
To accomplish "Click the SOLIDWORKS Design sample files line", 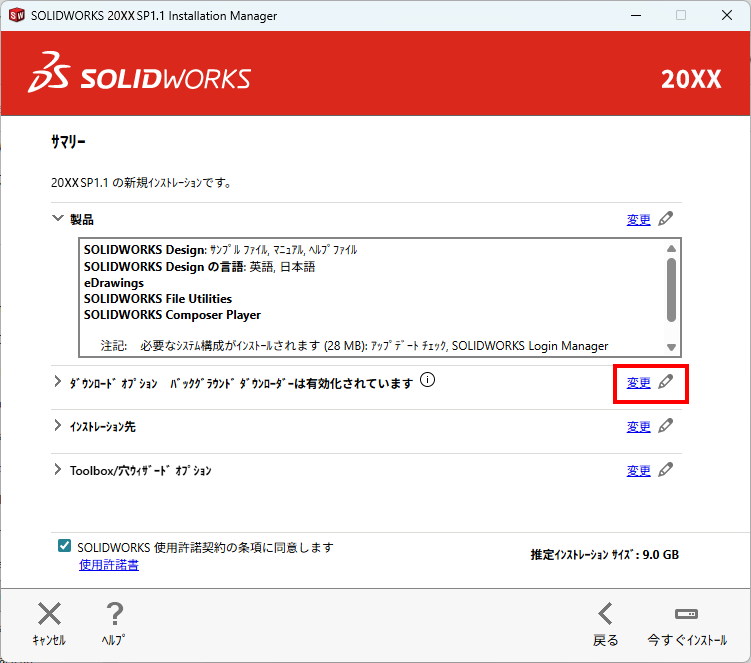I will 220,250.
